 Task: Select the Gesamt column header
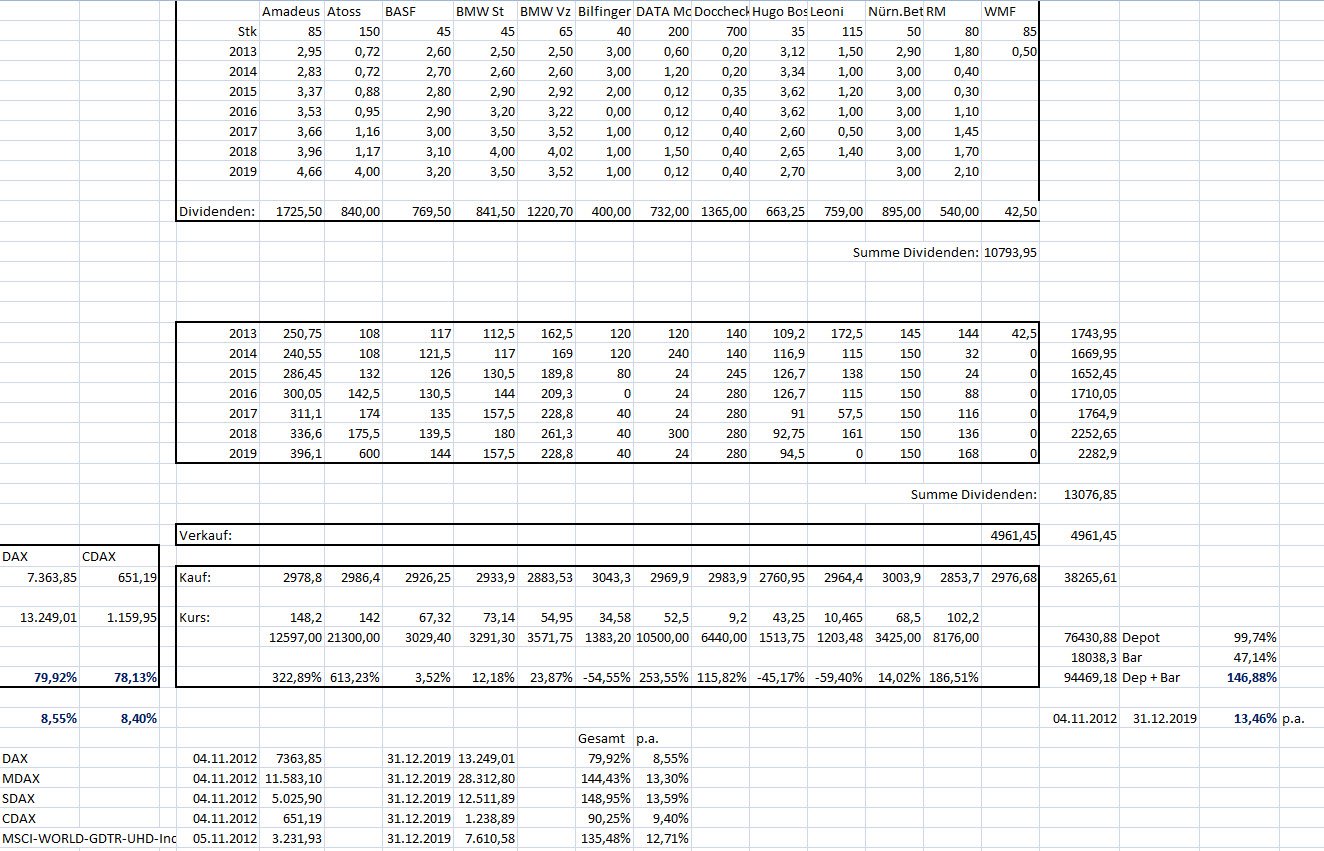[x=601, y=738]
